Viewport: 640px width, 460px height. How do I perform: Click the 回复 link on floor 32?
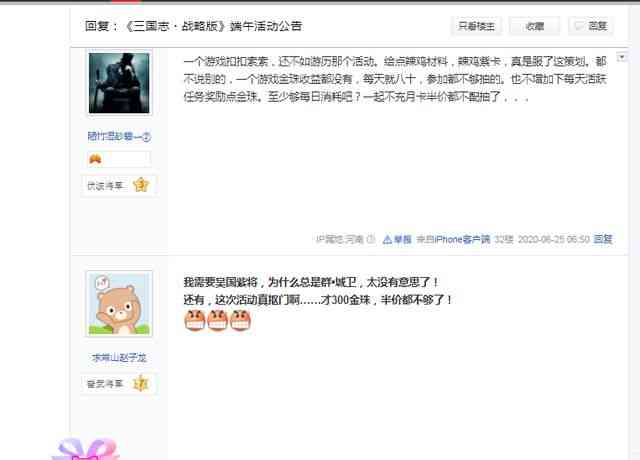pos(603,239)
